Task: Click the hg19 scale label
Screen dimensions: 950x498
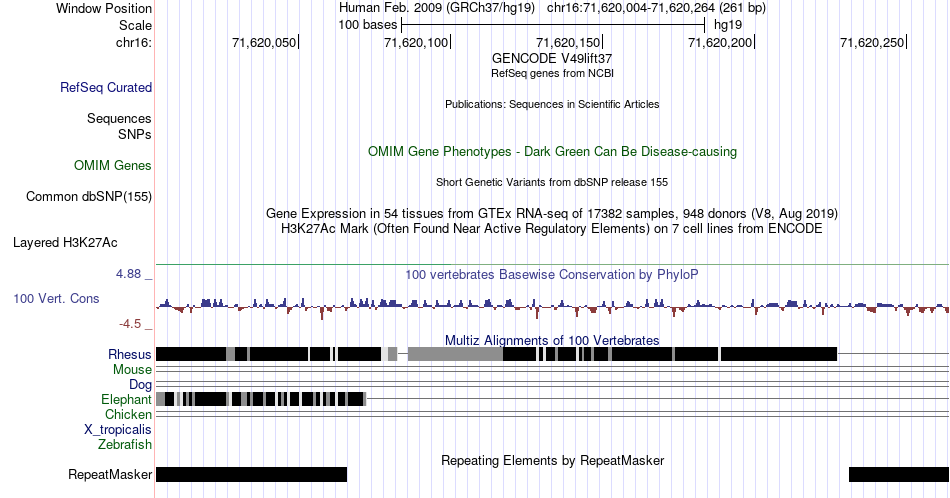Action: click(x=728, y=25)
